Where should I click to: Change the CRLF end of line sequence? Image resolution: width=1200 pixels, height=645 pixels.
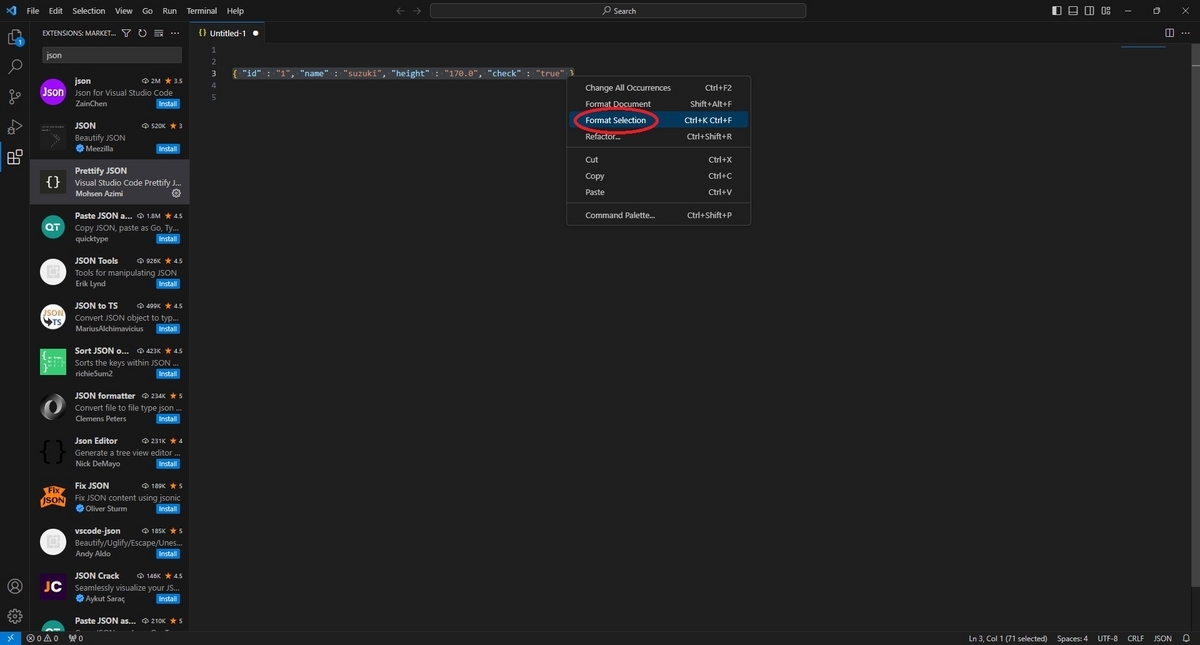(x=1136, y=638)
